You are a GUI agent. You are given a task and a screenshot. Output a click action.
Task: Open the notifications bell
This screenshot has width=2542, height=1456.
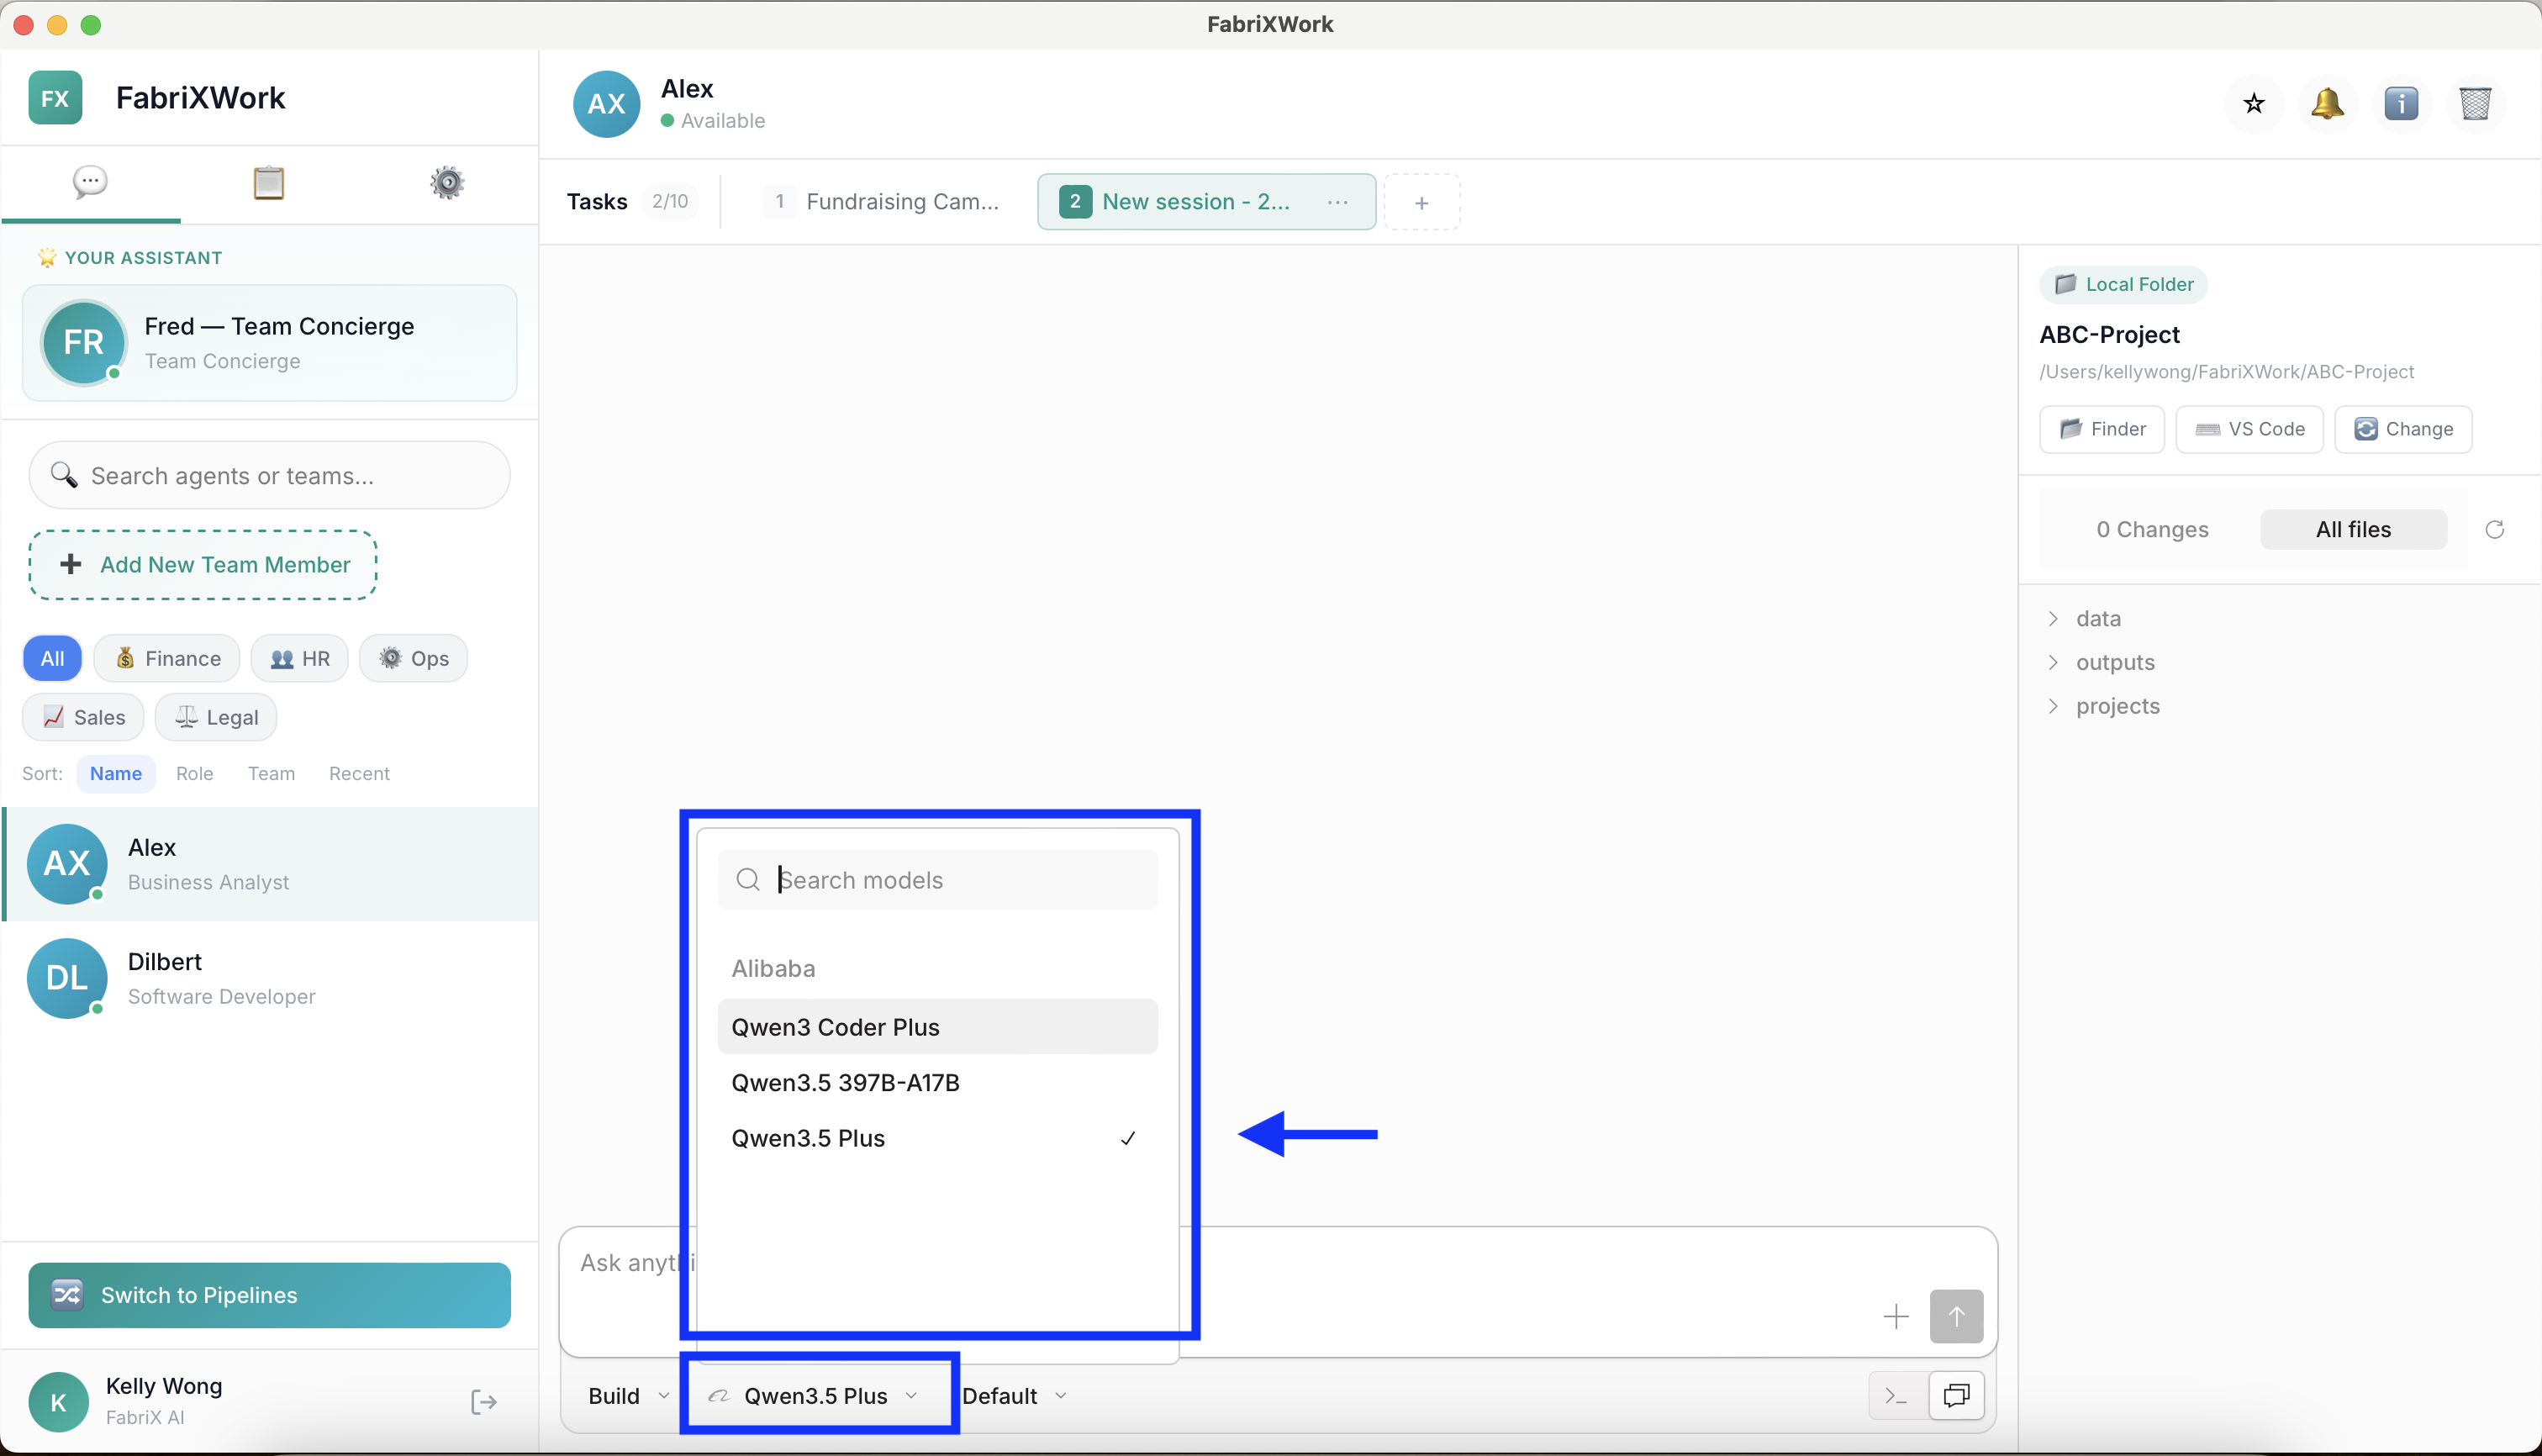click(x=2327, y=103)
